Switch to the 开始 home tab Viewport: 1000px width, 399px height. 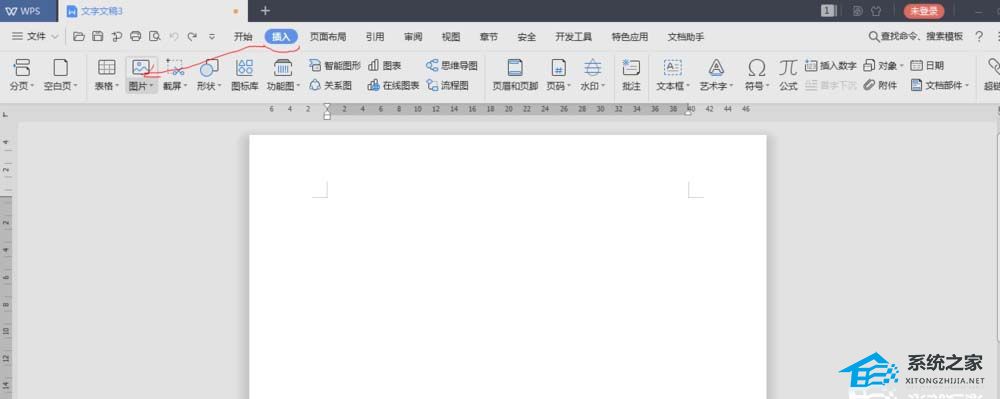243,37
